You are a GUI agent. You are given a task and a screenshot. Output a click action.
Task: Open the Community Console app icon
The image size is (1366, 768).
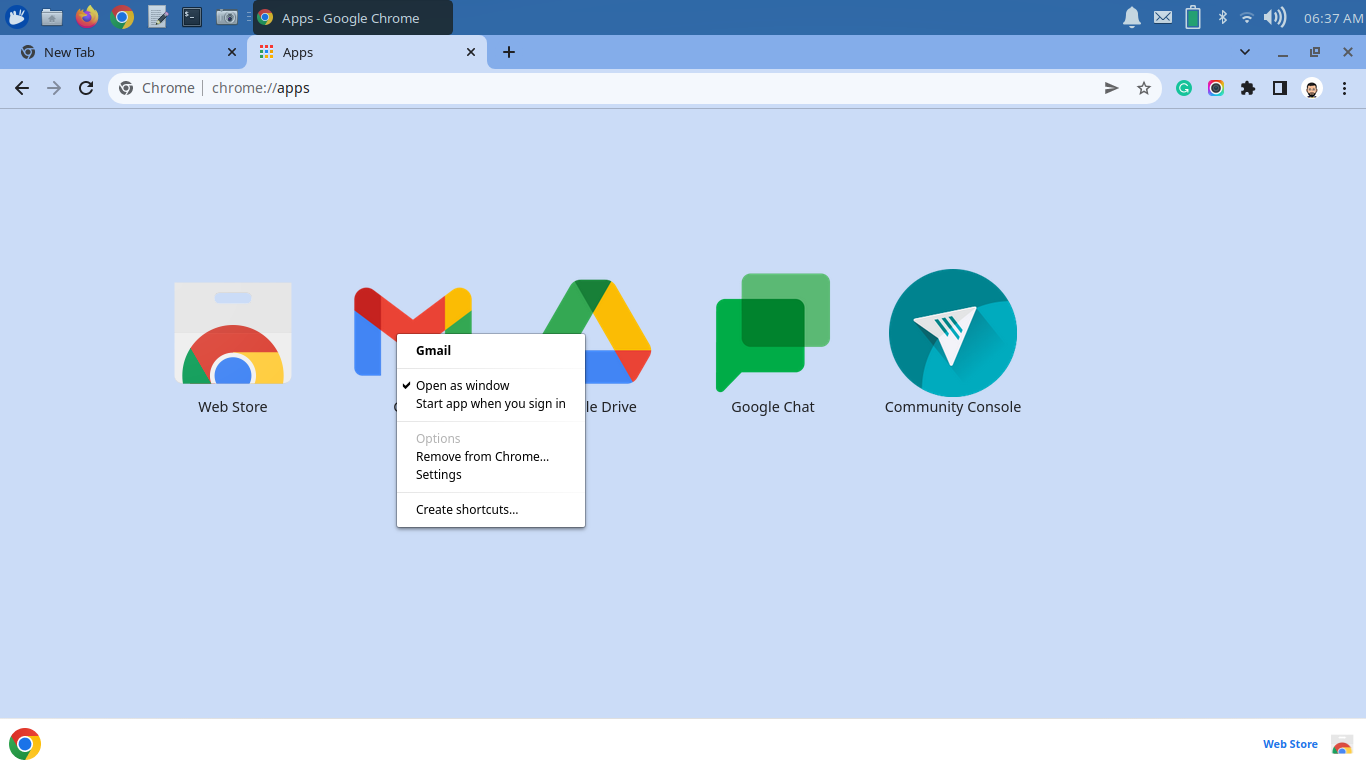coord(952,333)
